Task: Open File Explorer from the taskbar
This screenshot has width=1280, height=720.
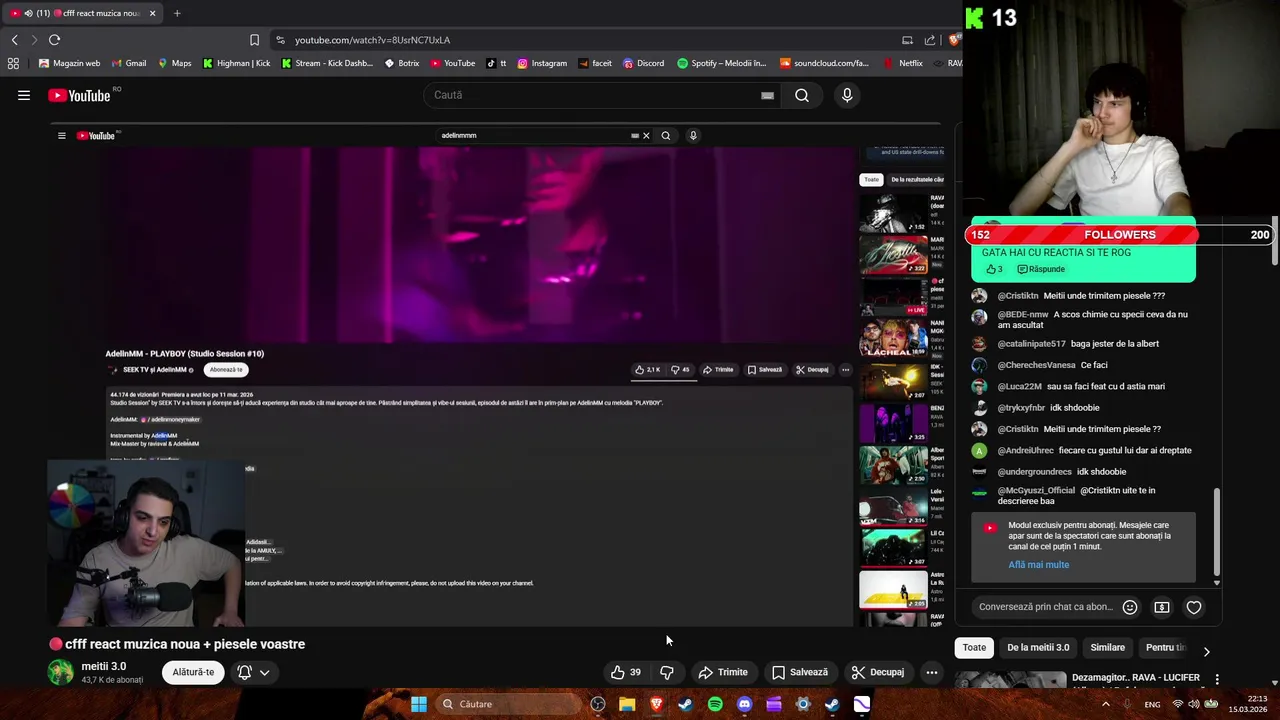Action: [627, 704]
